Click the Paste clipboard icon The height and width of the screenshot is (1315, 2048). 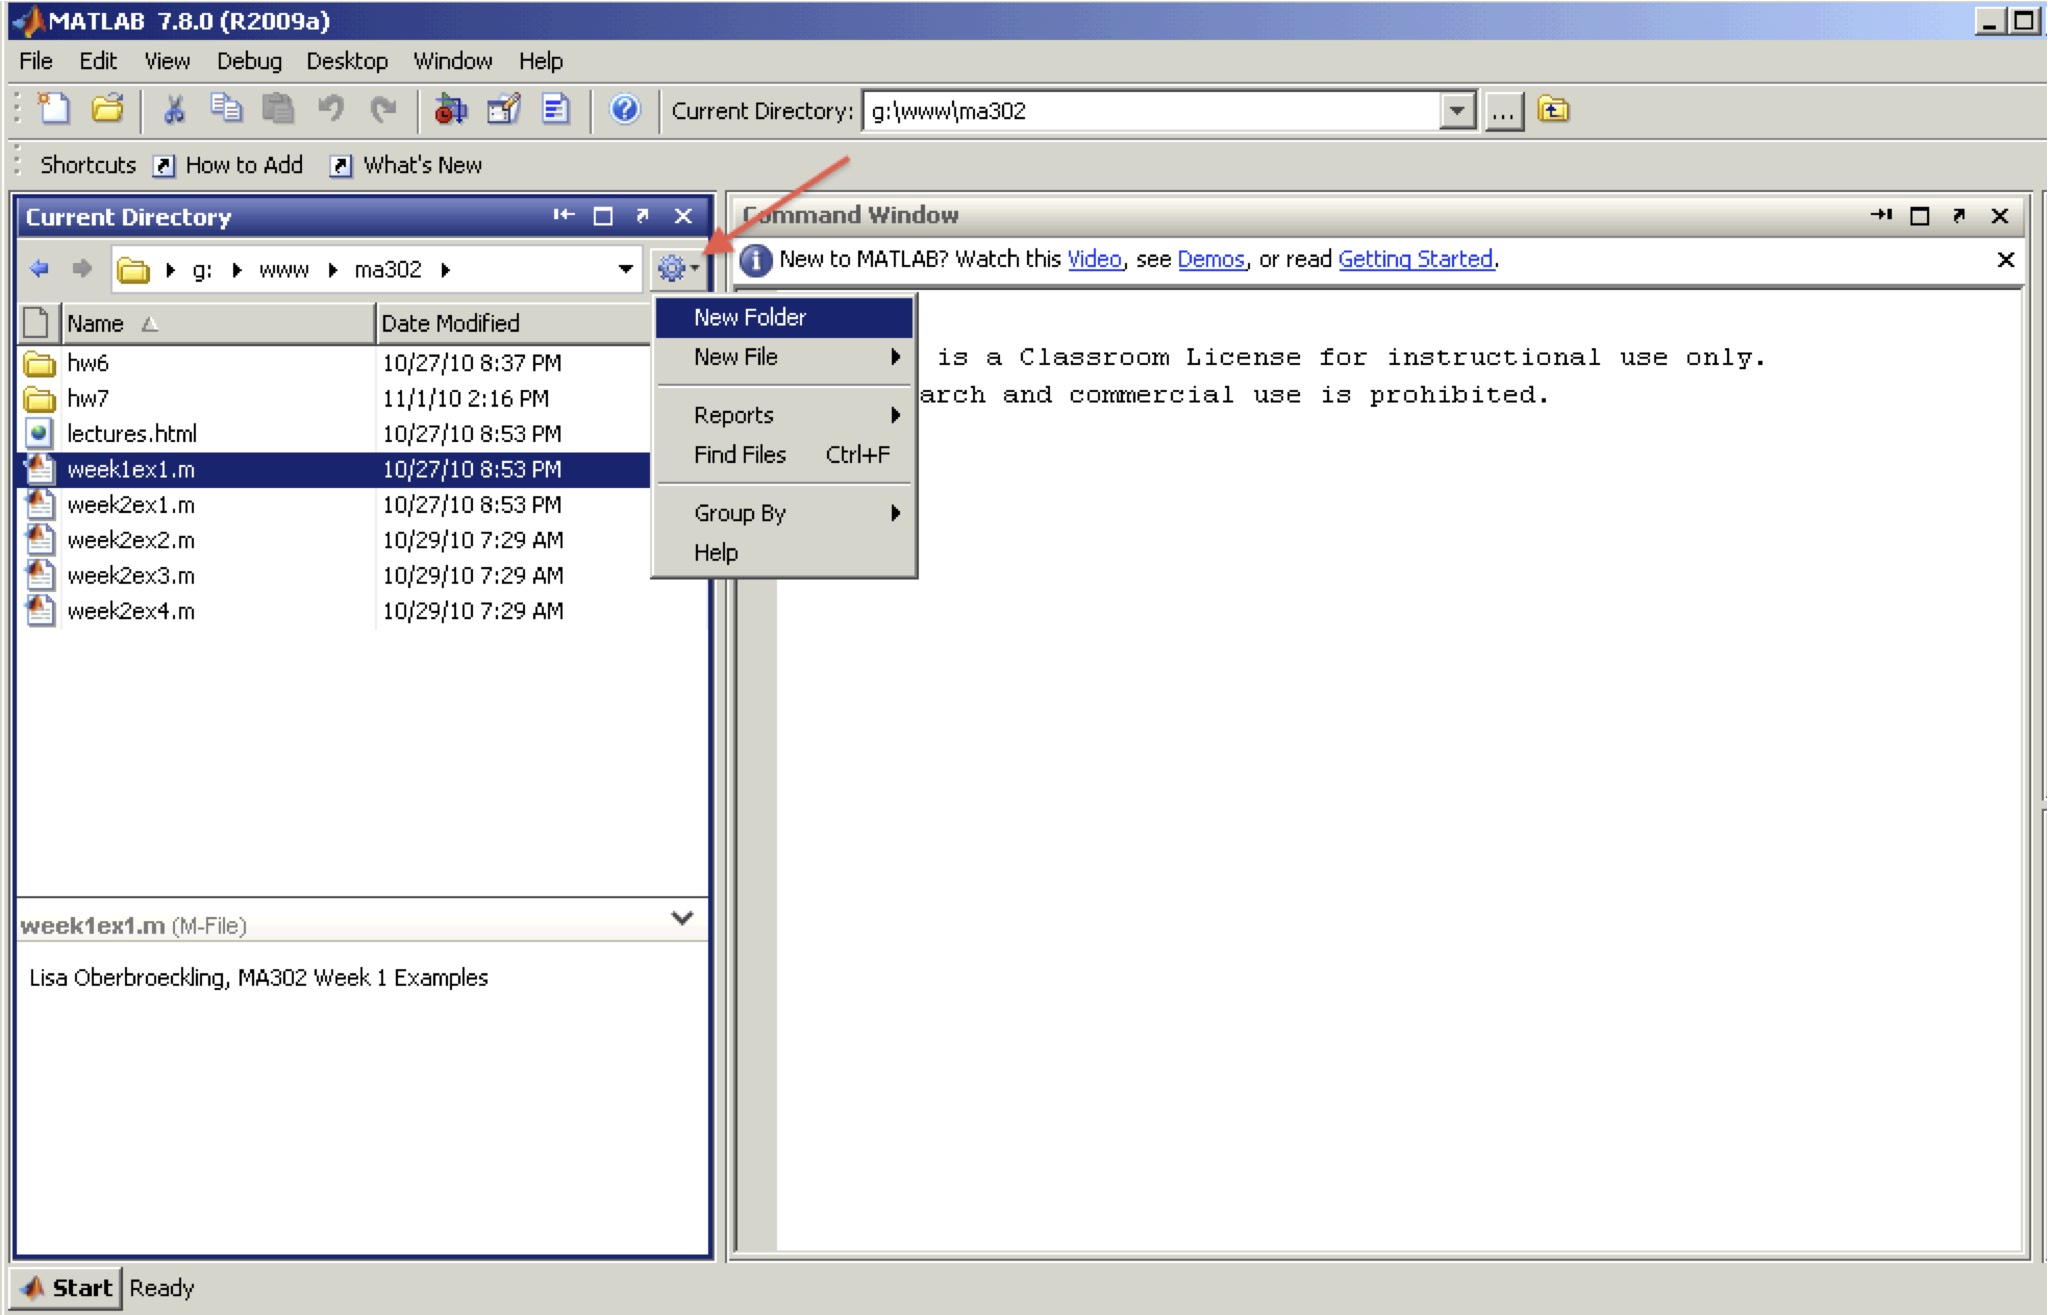pos(278,109)
